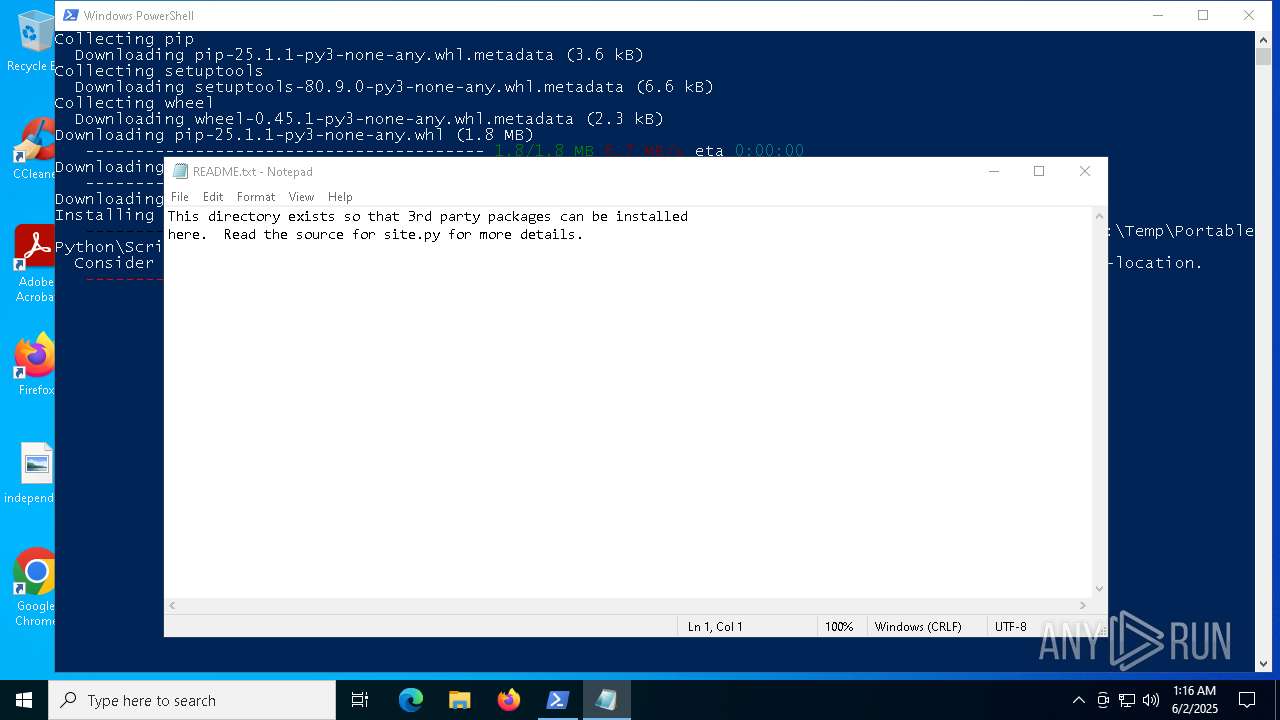
Task: Click the 'Collecting wheel' line in PowerShell
Action: (x=134, y=103)
